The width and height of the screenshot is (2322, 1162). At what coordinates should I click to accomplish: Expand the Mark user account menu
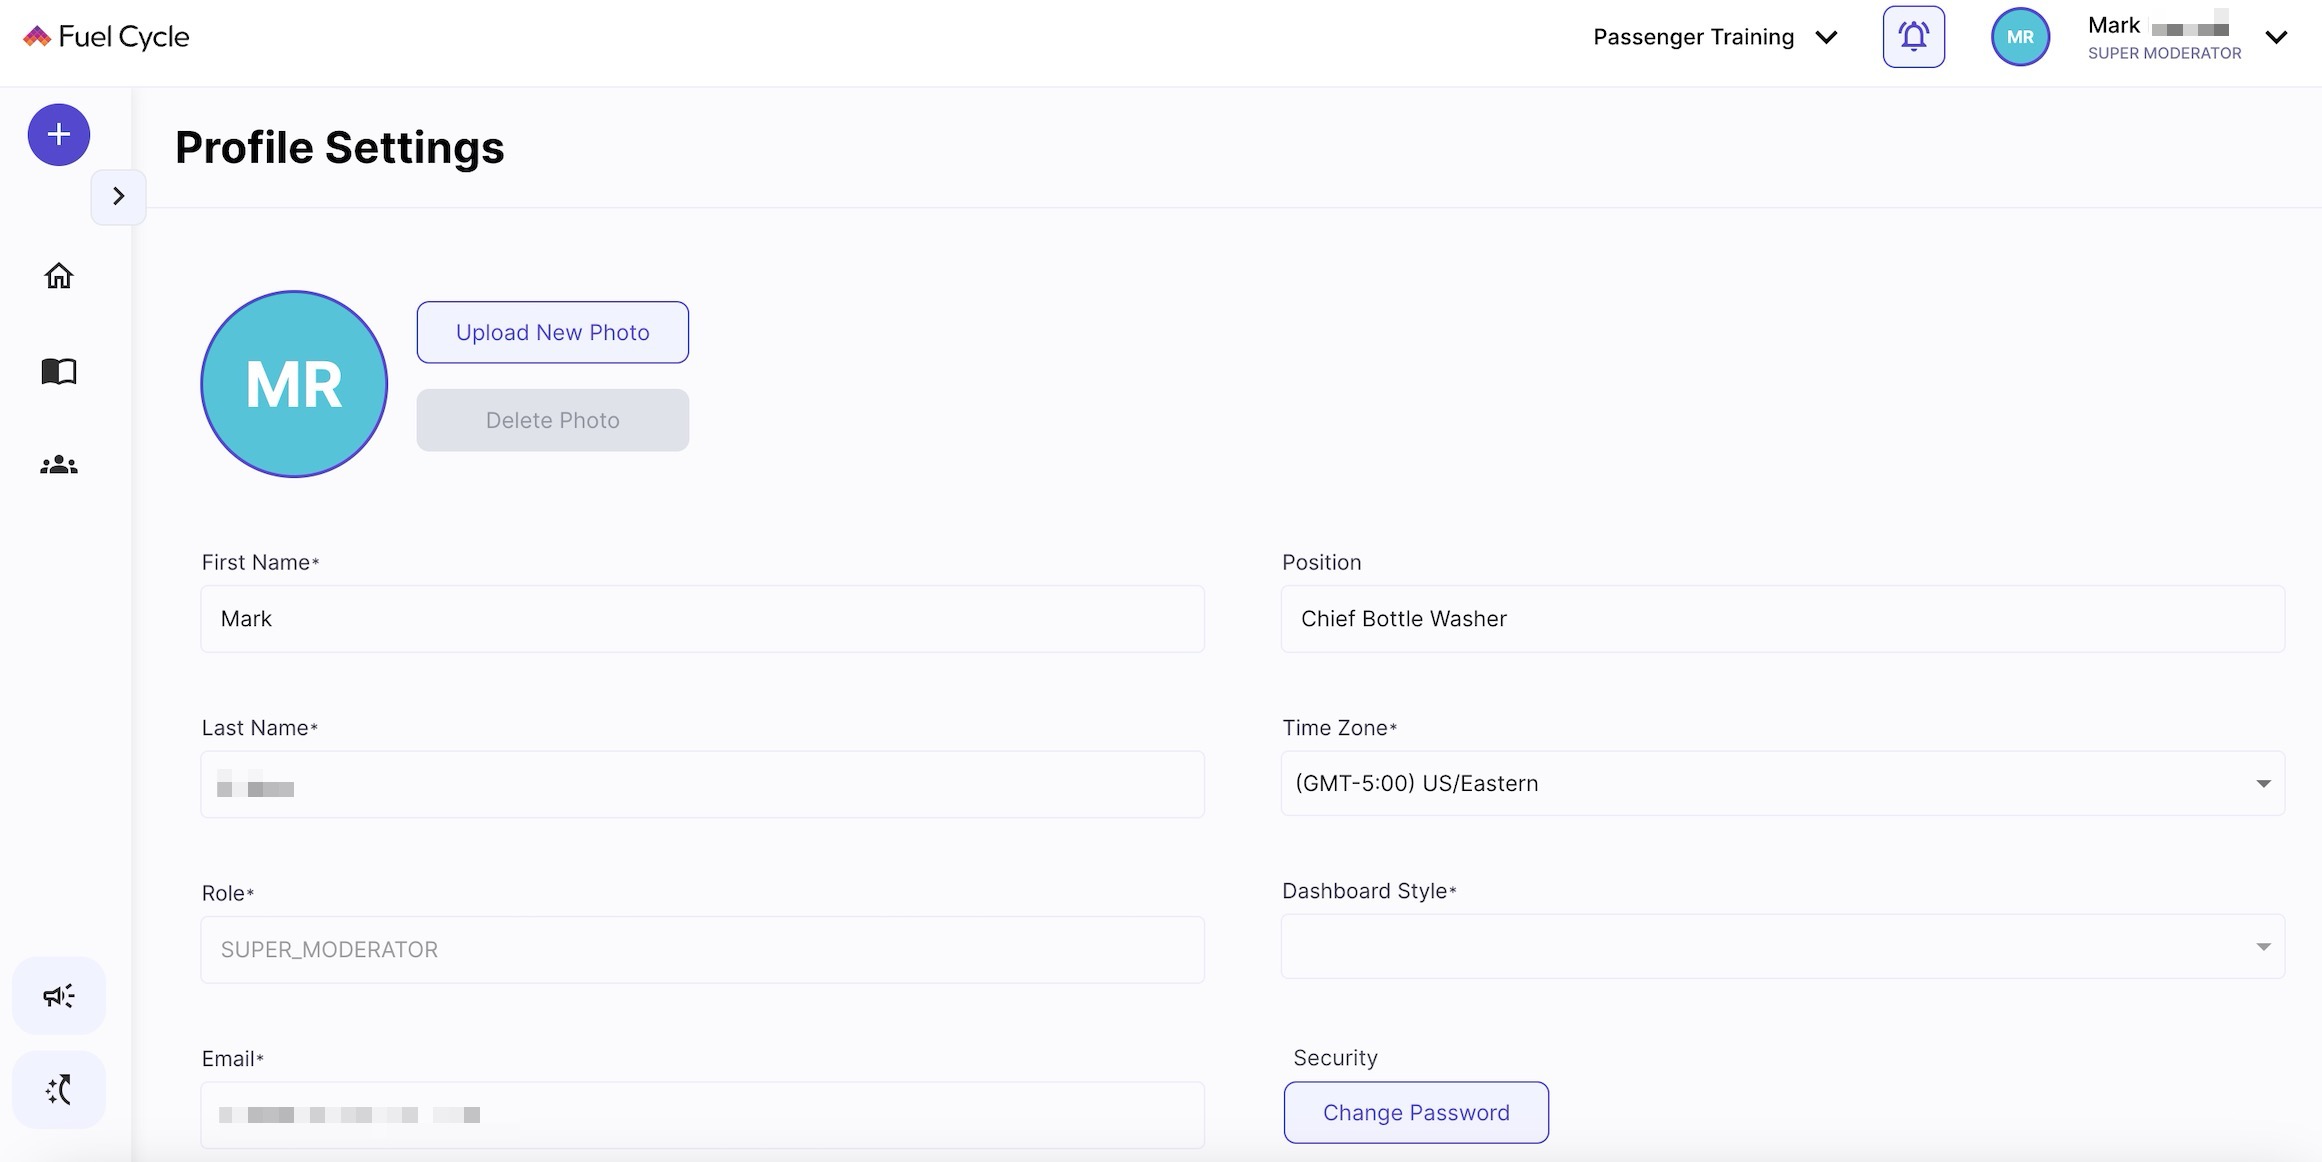pyautogui.click(x=2276, y=38)
